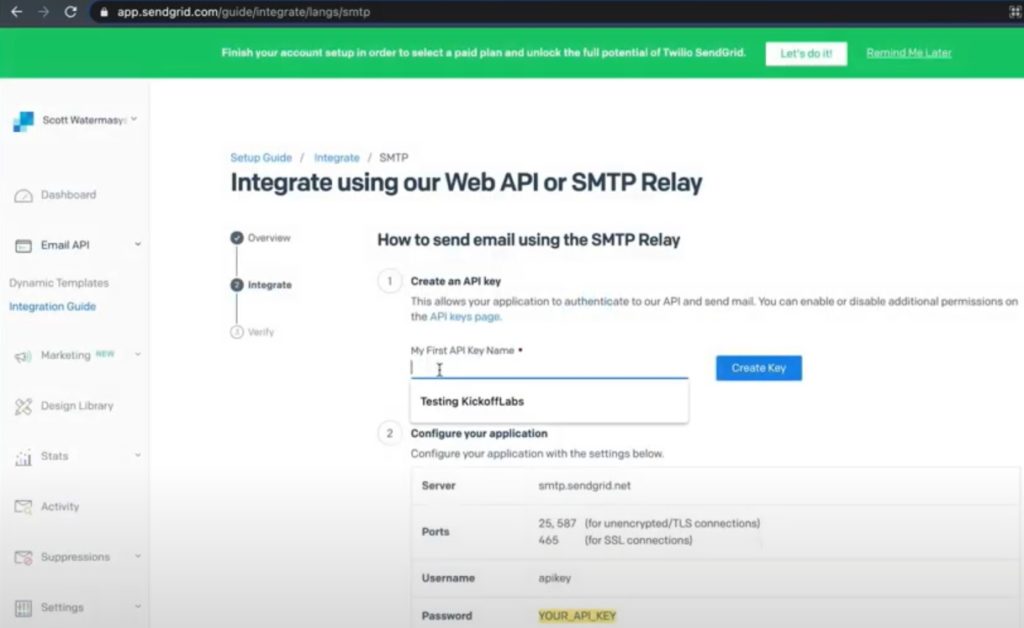The height and width of the screenshot is (628, 1024).
Task: Go to the Integrate step
Action: [270, 285]
